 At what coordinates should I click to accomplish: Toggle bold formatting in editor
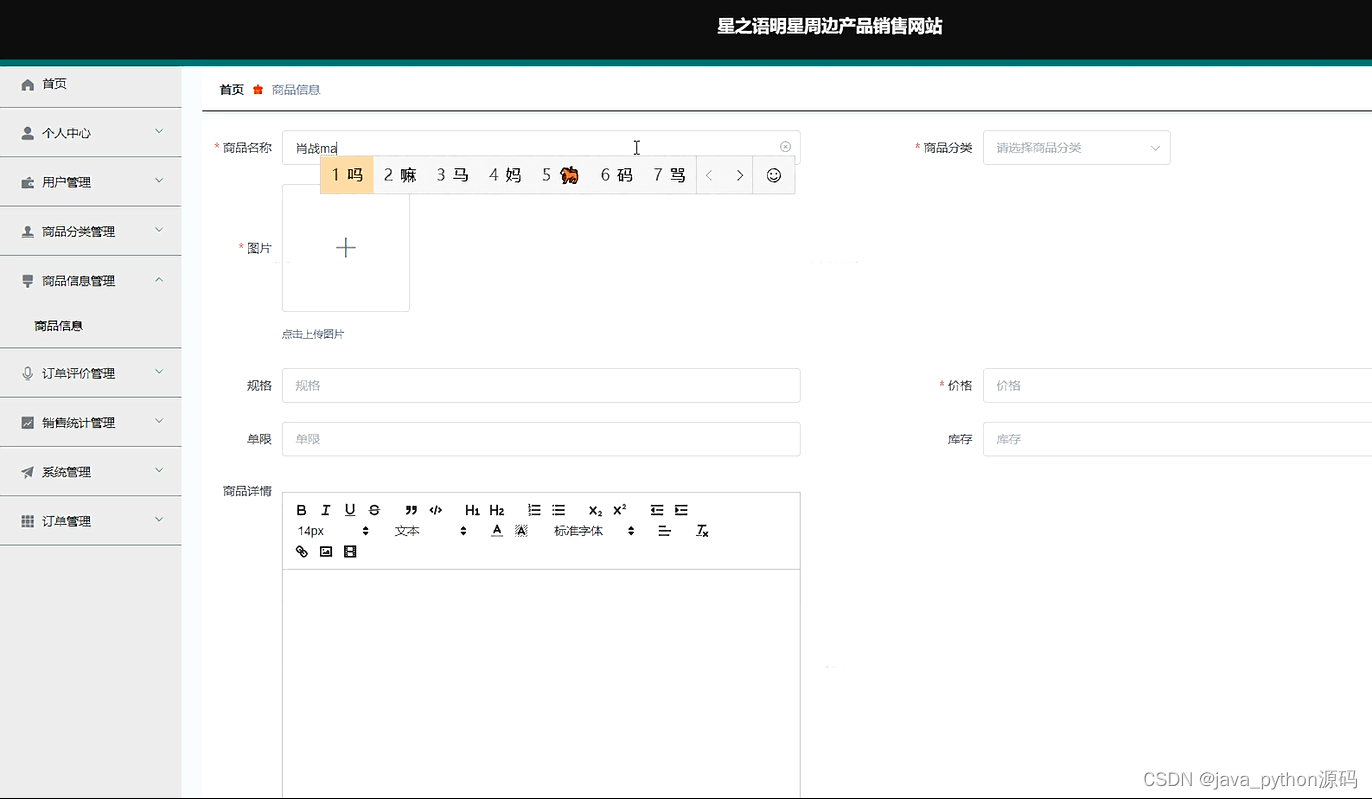coord(302,510)
